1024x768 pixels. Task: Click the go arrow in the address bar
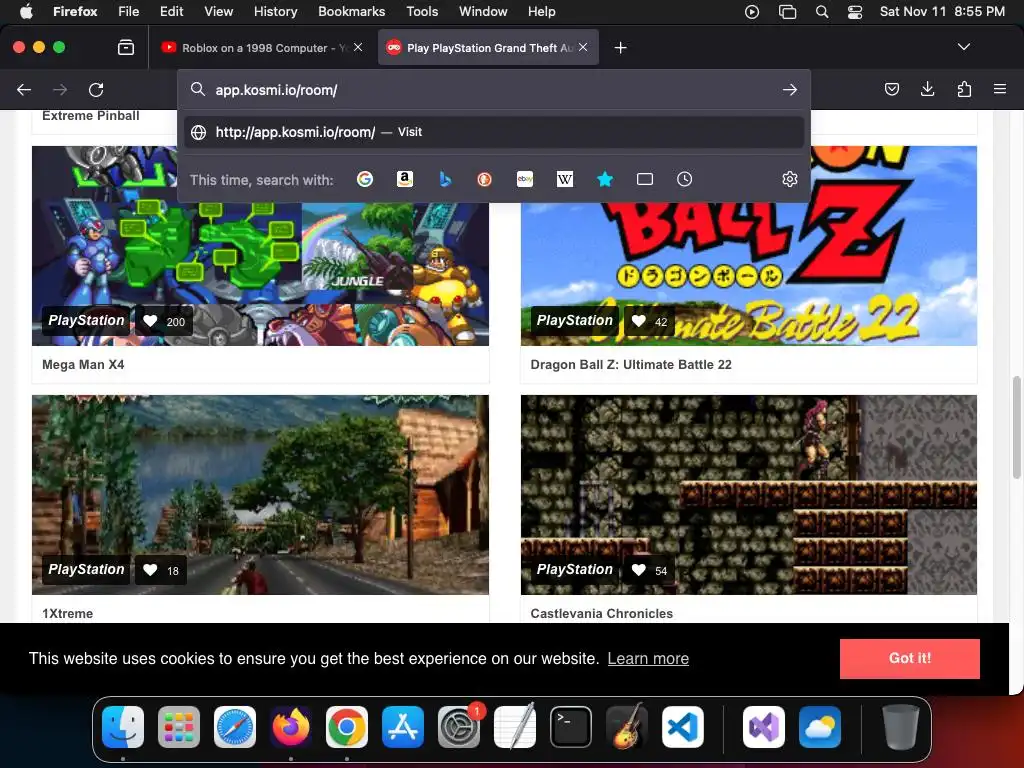pos(790,90)
